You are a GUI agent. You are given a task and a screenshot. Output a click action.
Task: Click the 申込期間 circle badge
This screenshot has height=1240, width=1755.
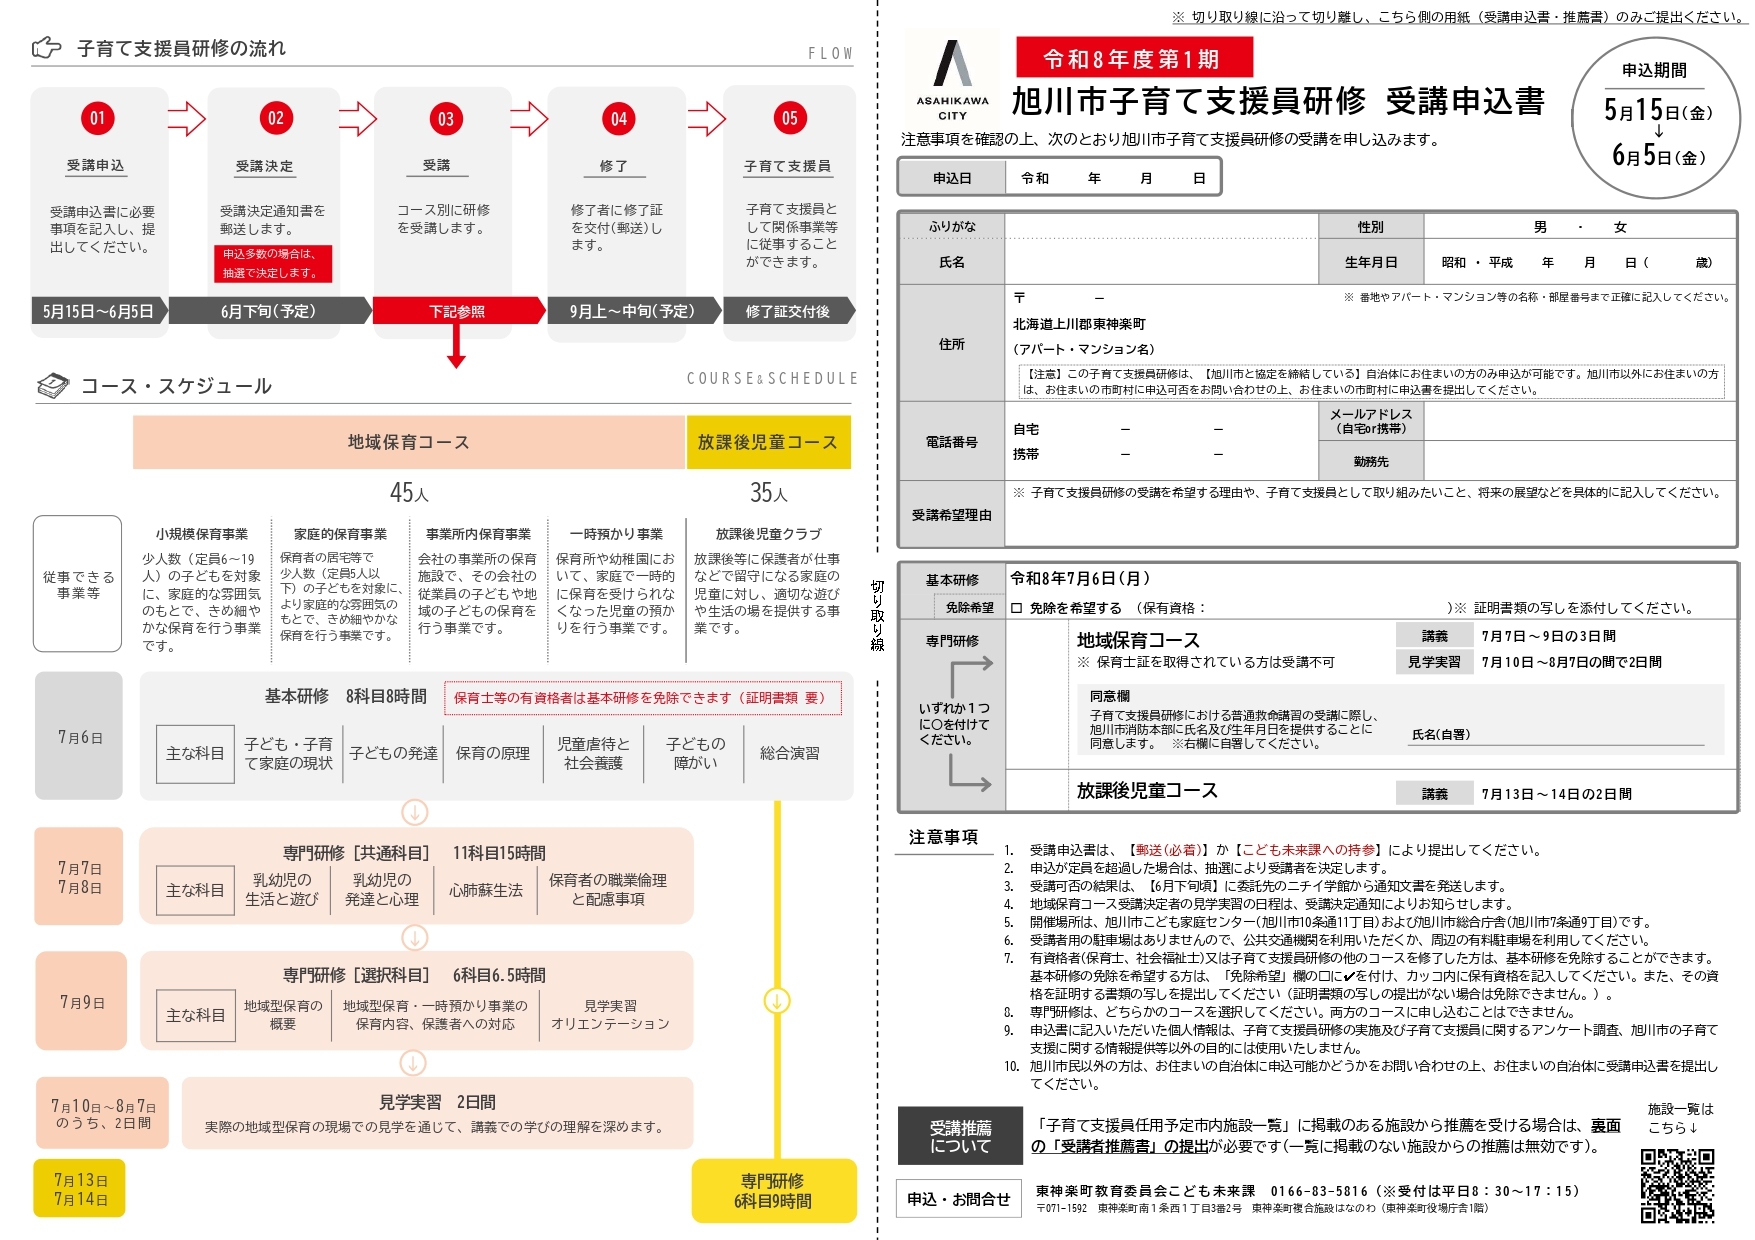coord(1657,118)
